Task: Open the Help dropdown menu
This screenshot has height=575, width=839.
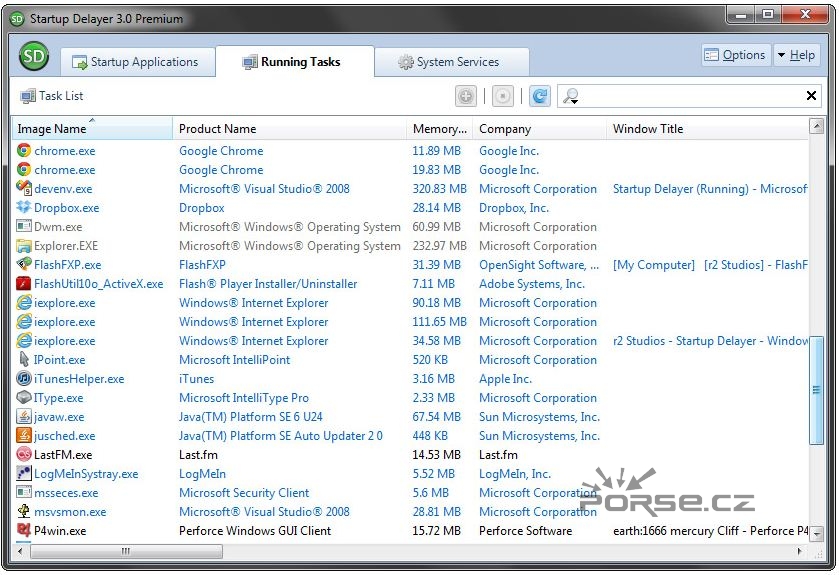Action: click(x=796, y=55)
